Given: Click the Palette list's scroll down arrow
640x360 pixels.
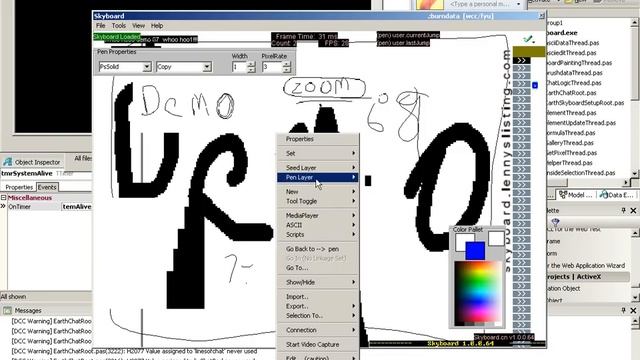Looking at the screenshot, I should pos(635,297).
